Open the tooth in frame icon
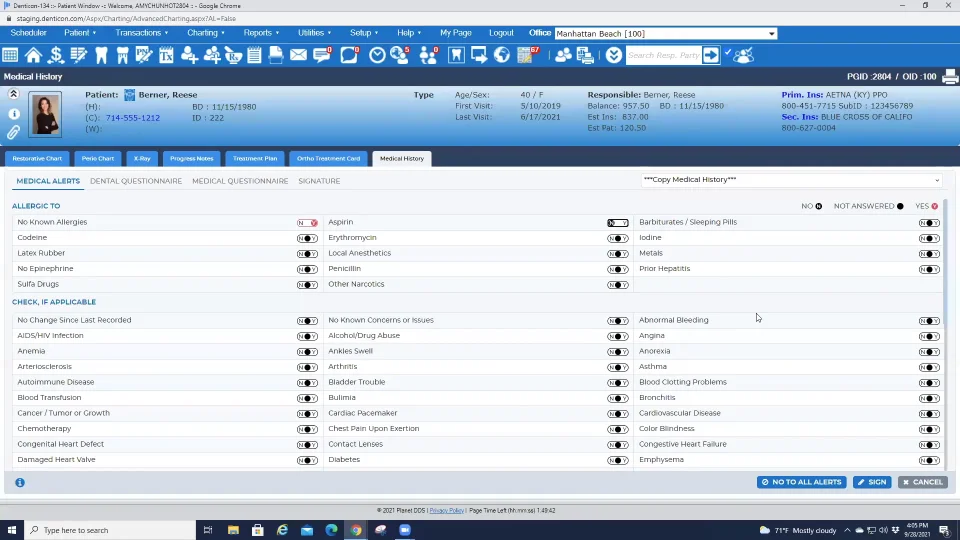The image size is (960, 540). pos(456,55)
